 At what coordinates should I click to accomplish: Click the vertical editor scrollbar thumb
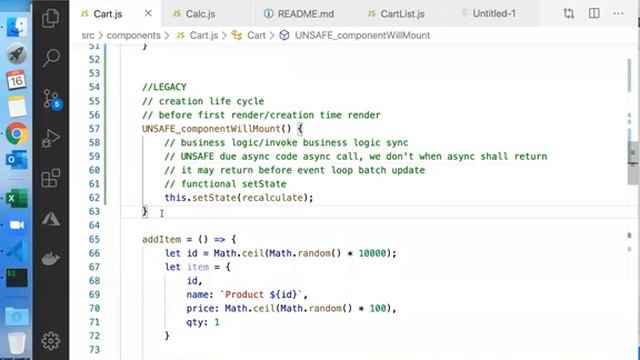tap(633, 163)
